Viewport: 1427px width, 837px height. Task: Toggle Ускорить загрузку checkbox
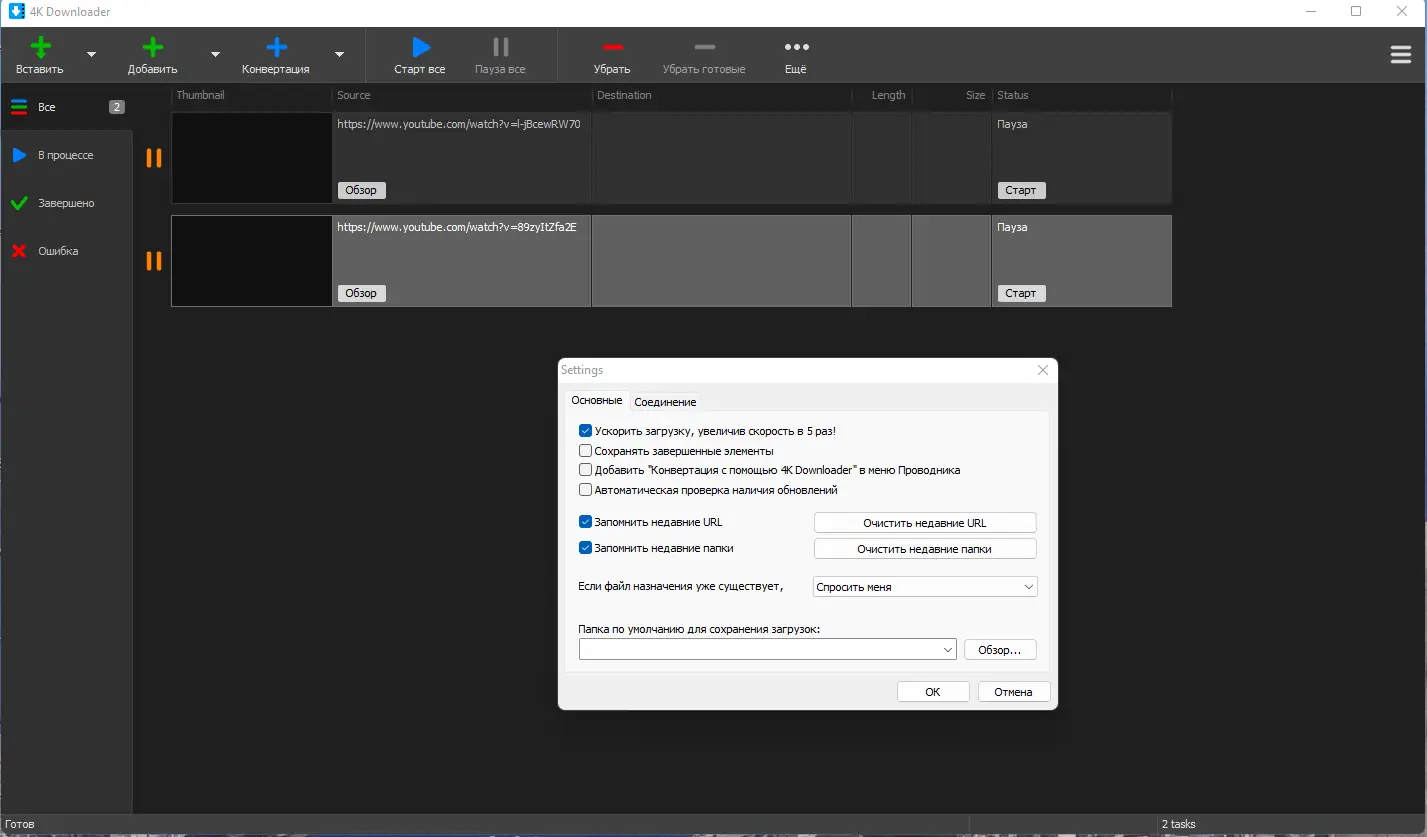586,431
